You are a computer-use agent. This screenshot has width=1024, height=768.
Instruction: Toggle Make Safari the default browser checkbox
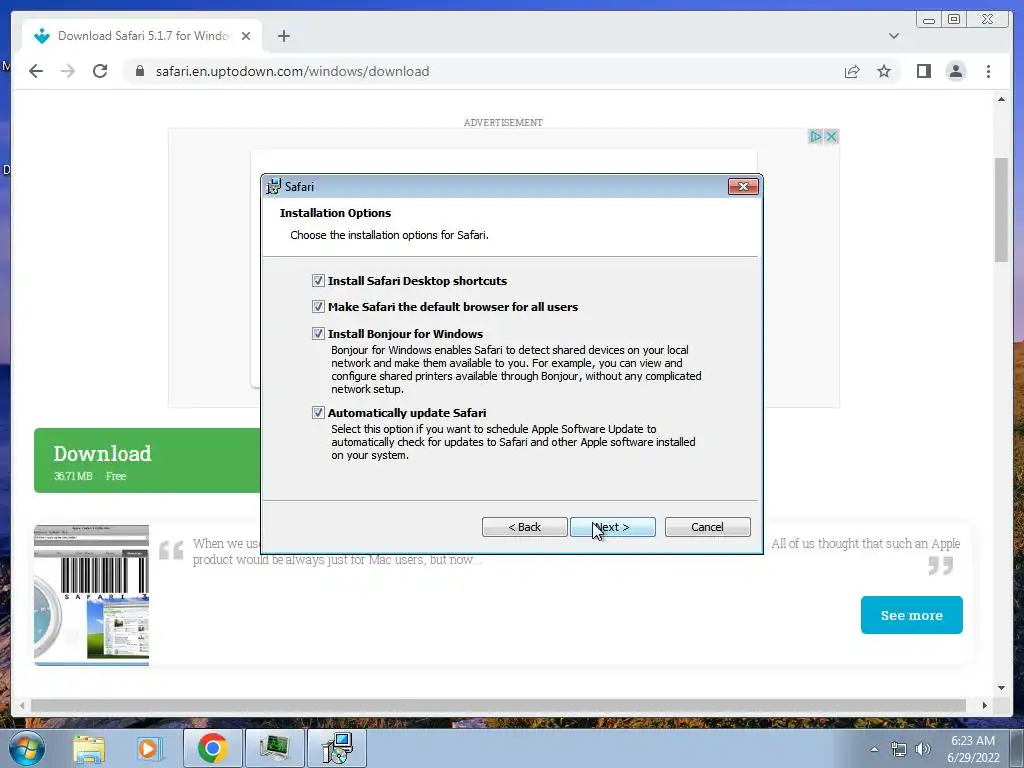[318, 307]
